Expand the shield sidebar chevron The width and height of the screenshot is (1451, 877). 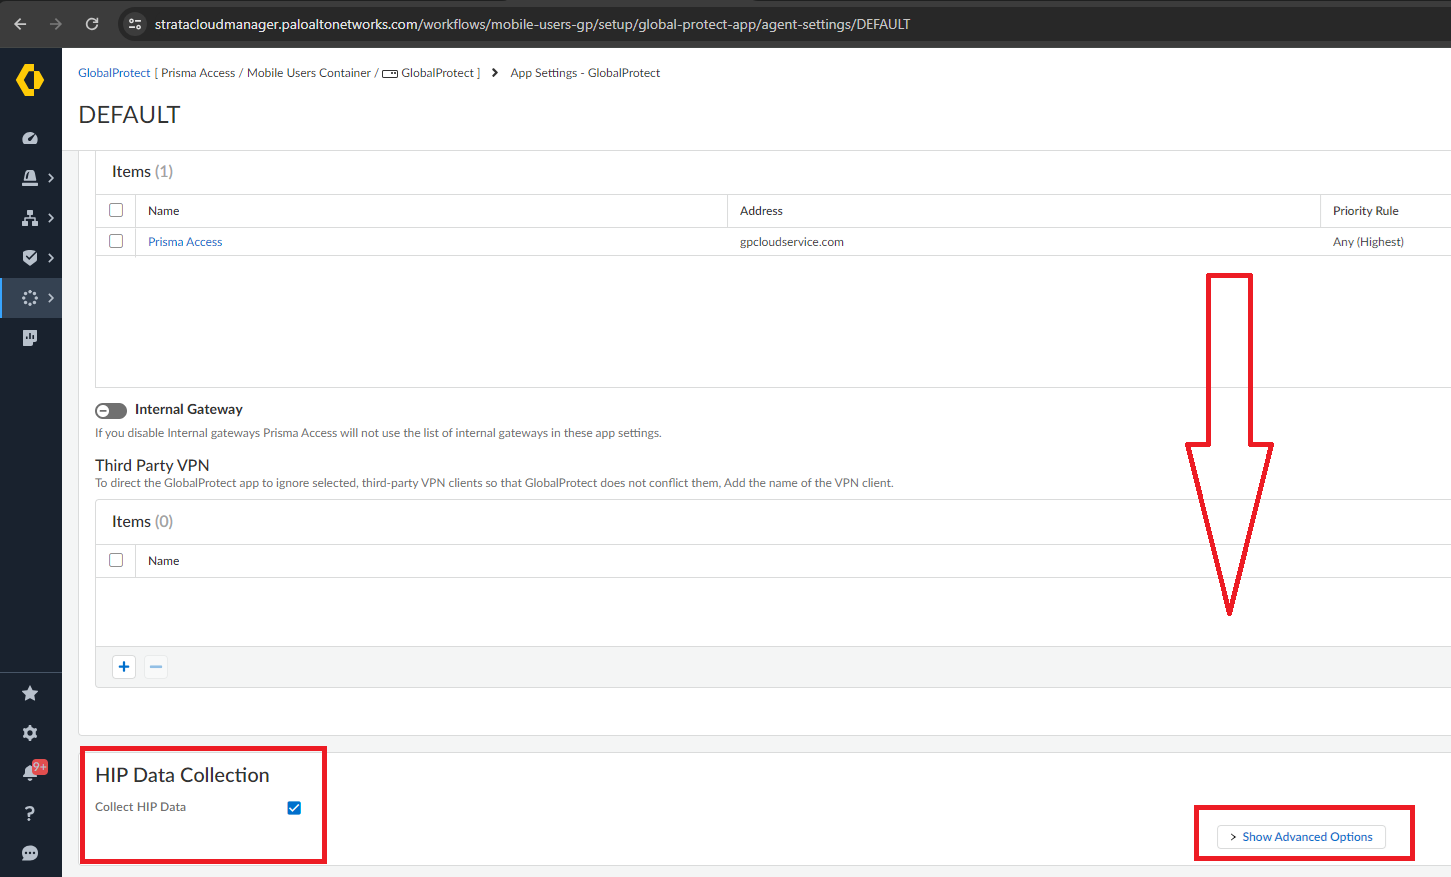tap(51, 258)
